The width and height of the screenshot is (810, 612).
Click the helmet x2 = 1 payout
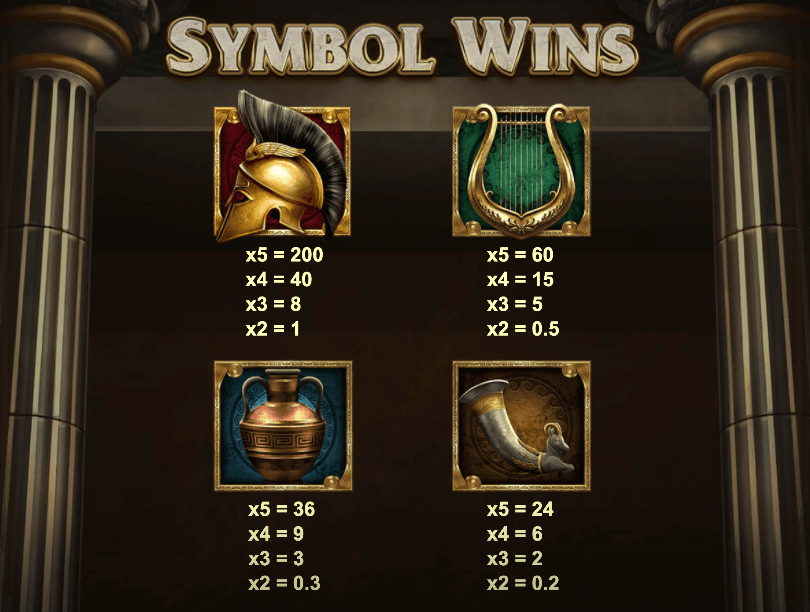point(273,329)
